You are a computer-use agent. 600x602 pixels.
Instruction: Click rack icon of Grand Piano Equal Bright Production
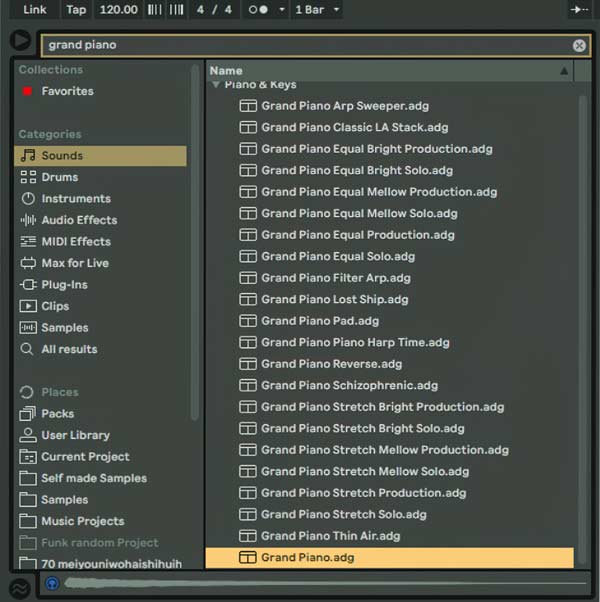(248, 149)
